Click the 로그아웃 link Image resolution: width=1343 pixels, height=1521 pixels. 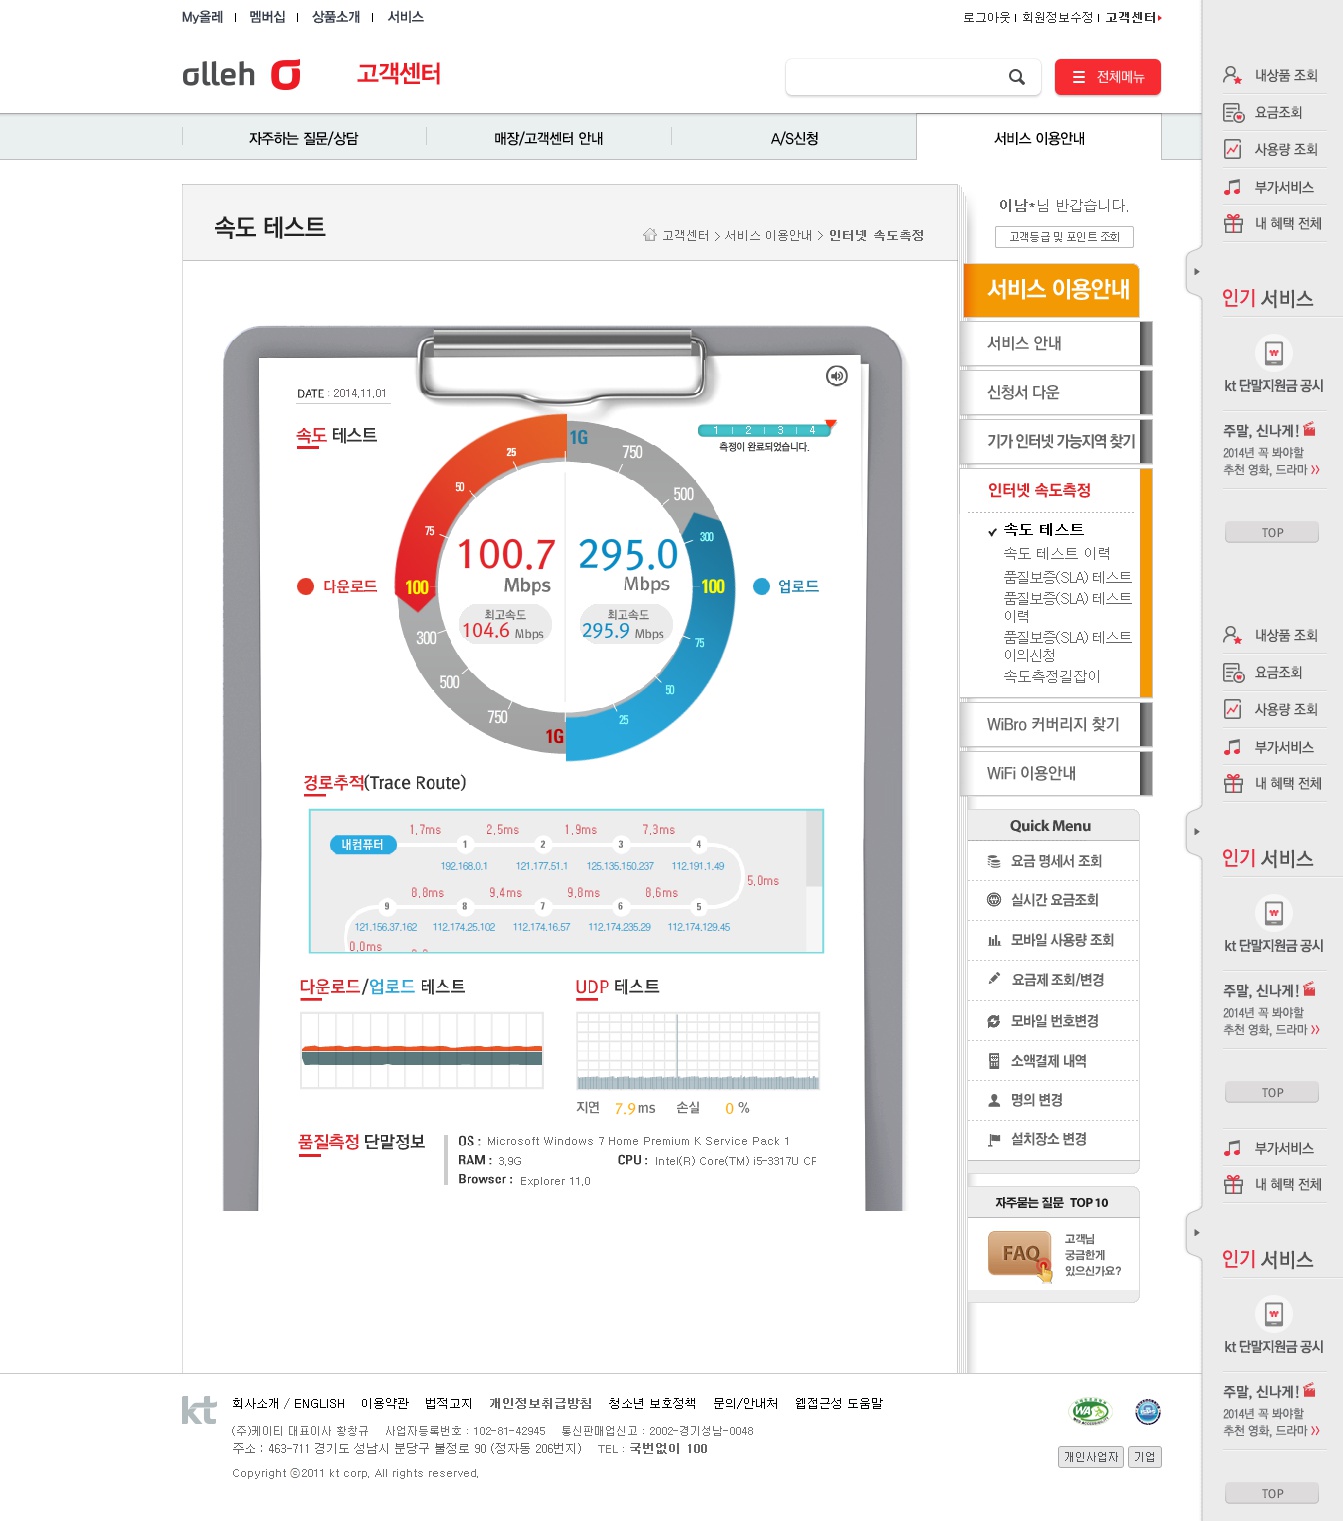[x=987, y=17]
